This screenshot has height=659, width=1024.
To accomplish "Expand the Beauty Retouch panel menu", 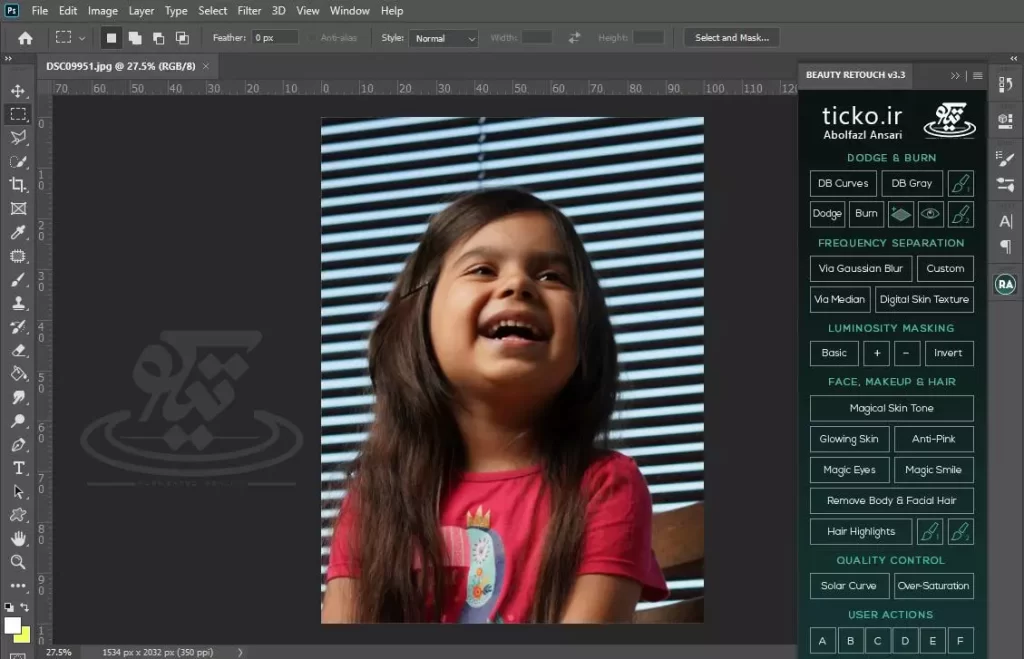I will [x=977, y=75].
